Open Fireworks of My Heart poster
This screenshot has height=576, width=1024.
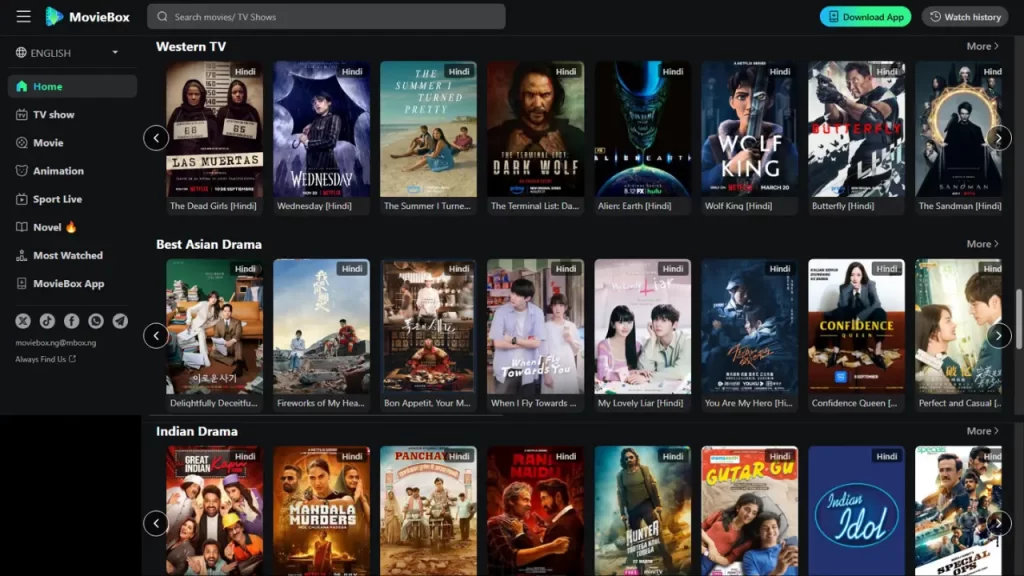click(321, 327)
